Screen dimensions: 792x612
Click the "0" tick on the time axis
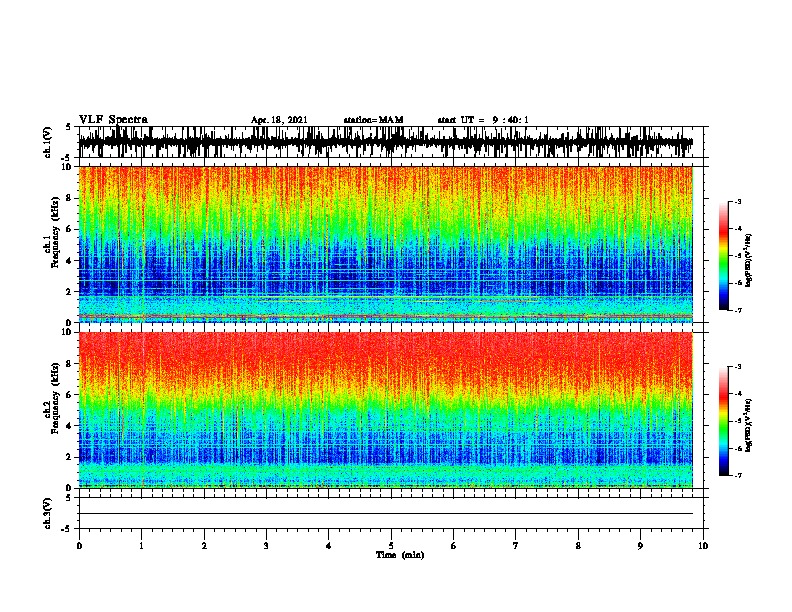pos(79,546)
